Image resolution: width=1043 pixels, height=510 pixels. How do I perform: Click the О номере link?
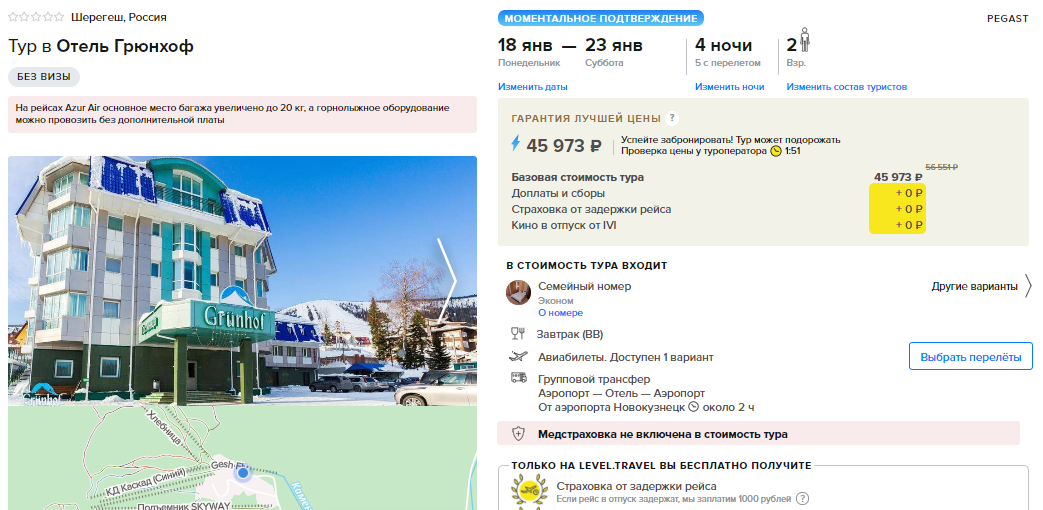pyautogui.click(x=560, y=313)
